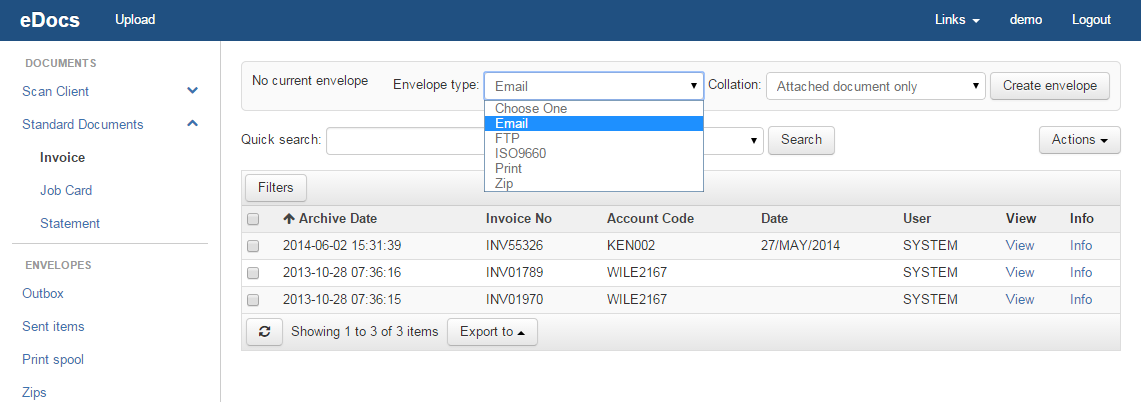Open the Actions dropdown button

(1079, 140)
